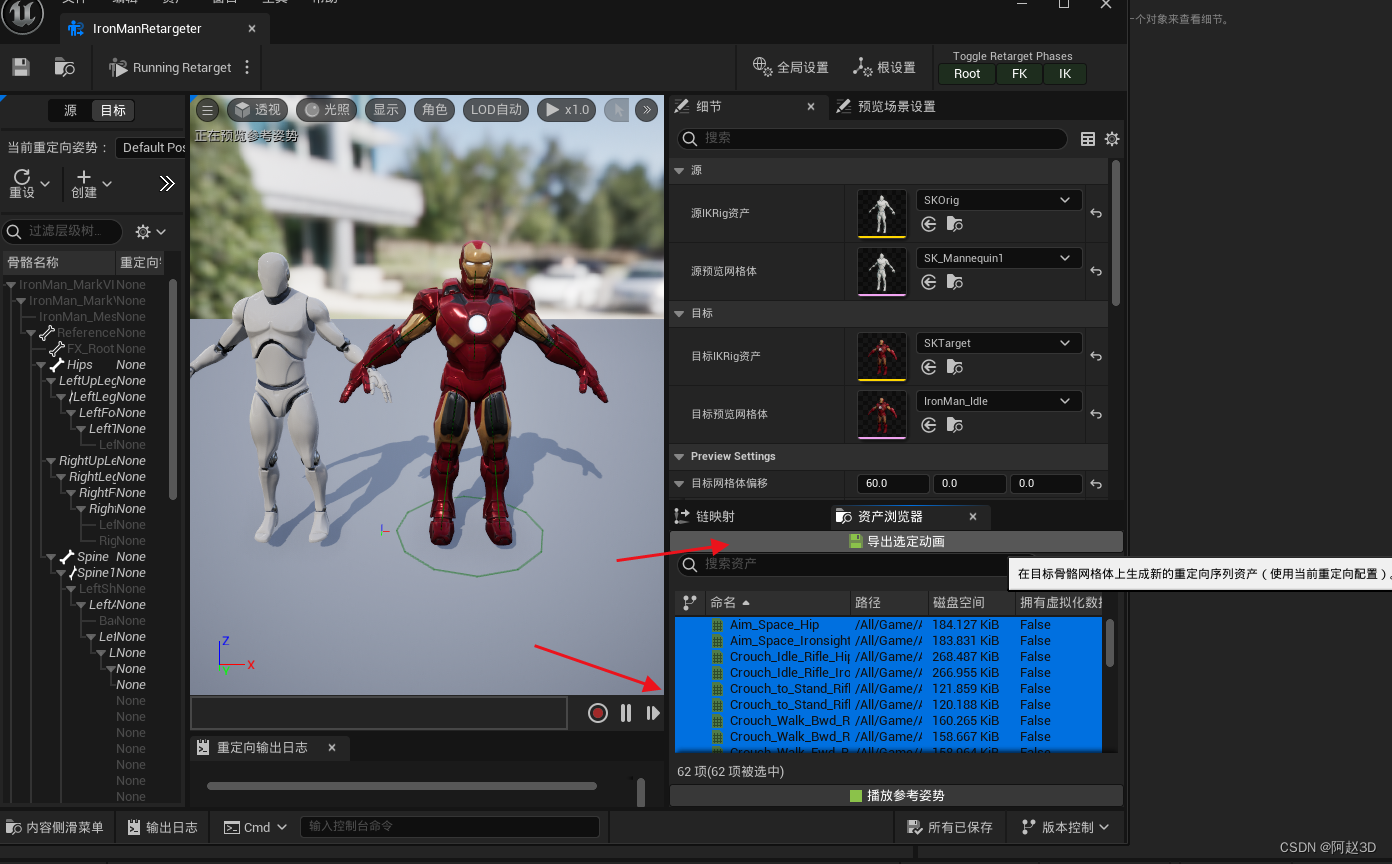Click the 60.0 mesh offset X field

[x=893, y=483]
